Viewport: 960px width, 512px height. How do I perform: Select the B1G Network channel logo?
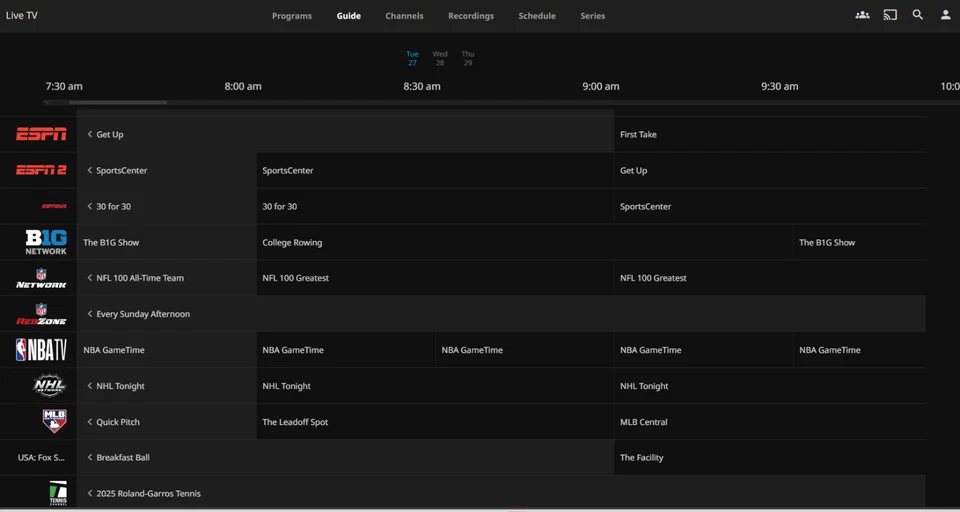46,242
